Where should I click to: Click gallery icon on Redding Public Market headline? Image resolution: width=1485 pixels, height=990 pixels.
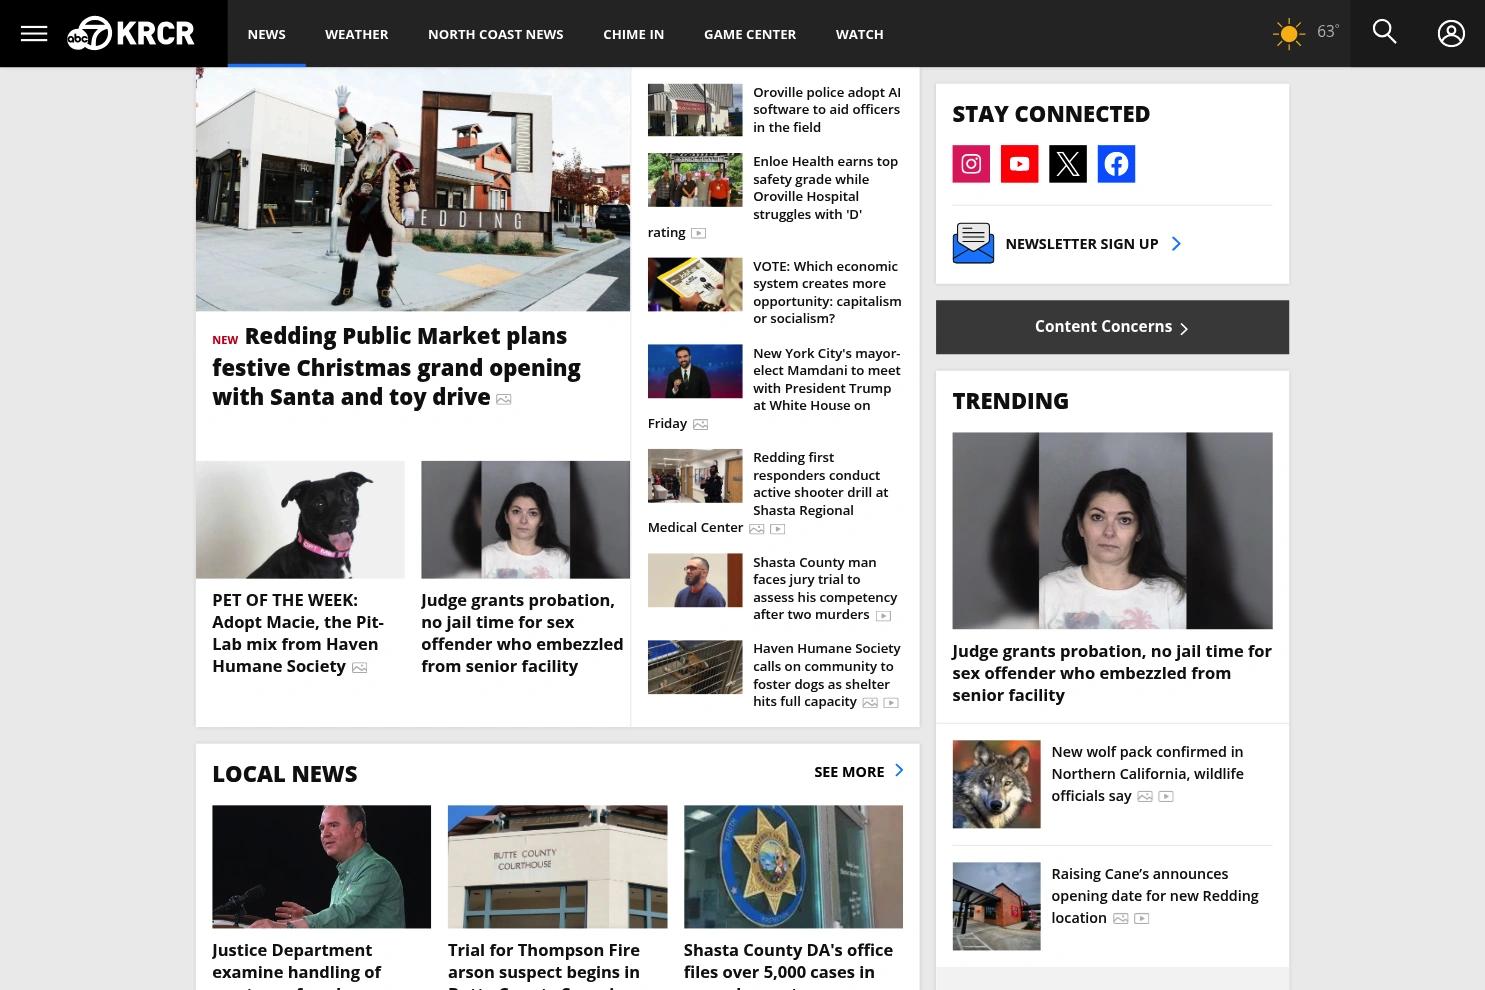pyautogui.click(x=504, y=399)
